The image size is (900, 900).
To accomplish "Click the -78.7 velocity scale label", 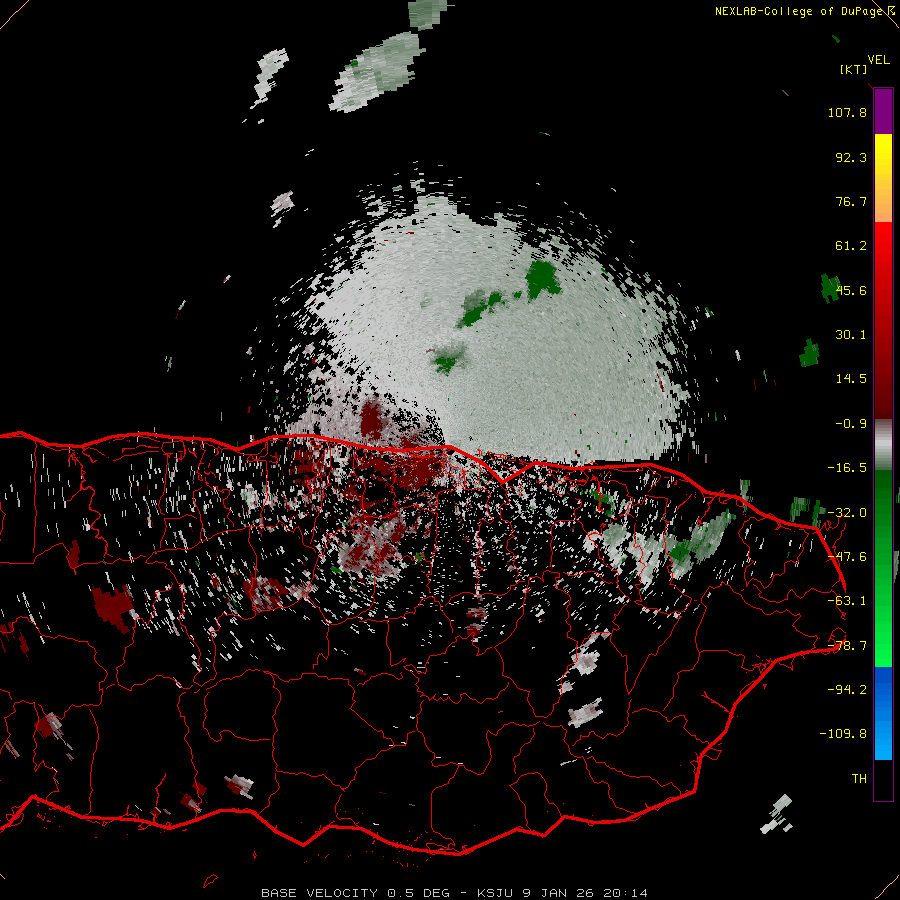I will pos(847,646).
